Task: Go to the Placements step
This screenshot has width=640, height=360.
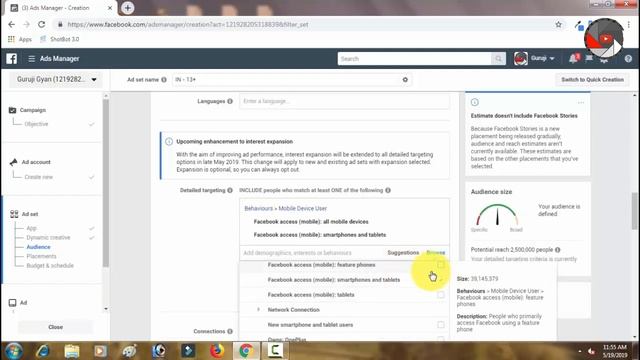Action: pos(41,256)
